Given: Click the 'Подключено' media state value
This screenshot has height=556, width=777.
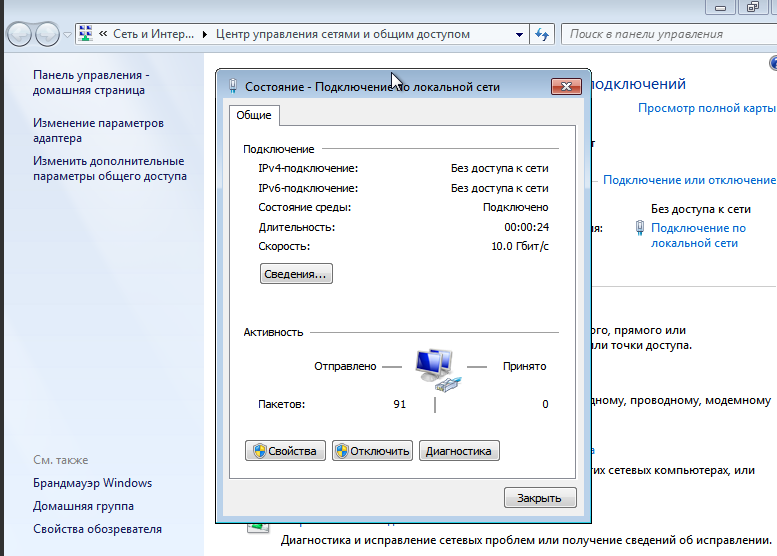Looking at the screenshot, I should pos(516,207).
